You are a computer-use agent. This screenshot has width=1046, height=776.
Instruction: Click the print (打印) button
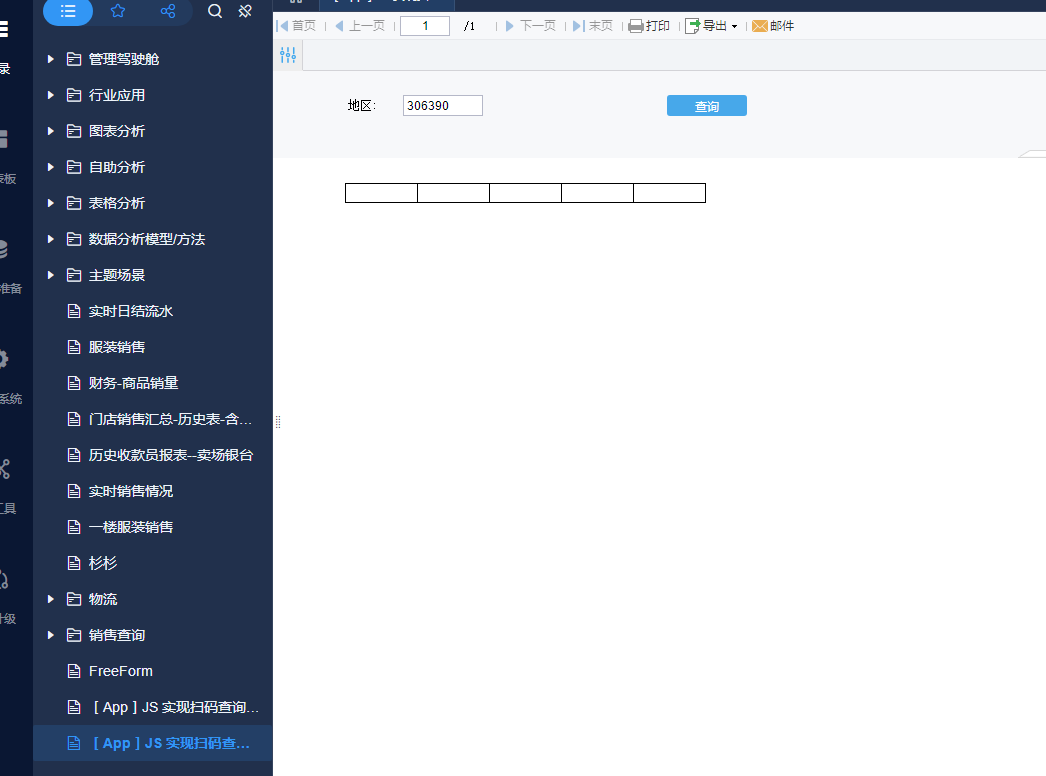[x=649, y=26]
